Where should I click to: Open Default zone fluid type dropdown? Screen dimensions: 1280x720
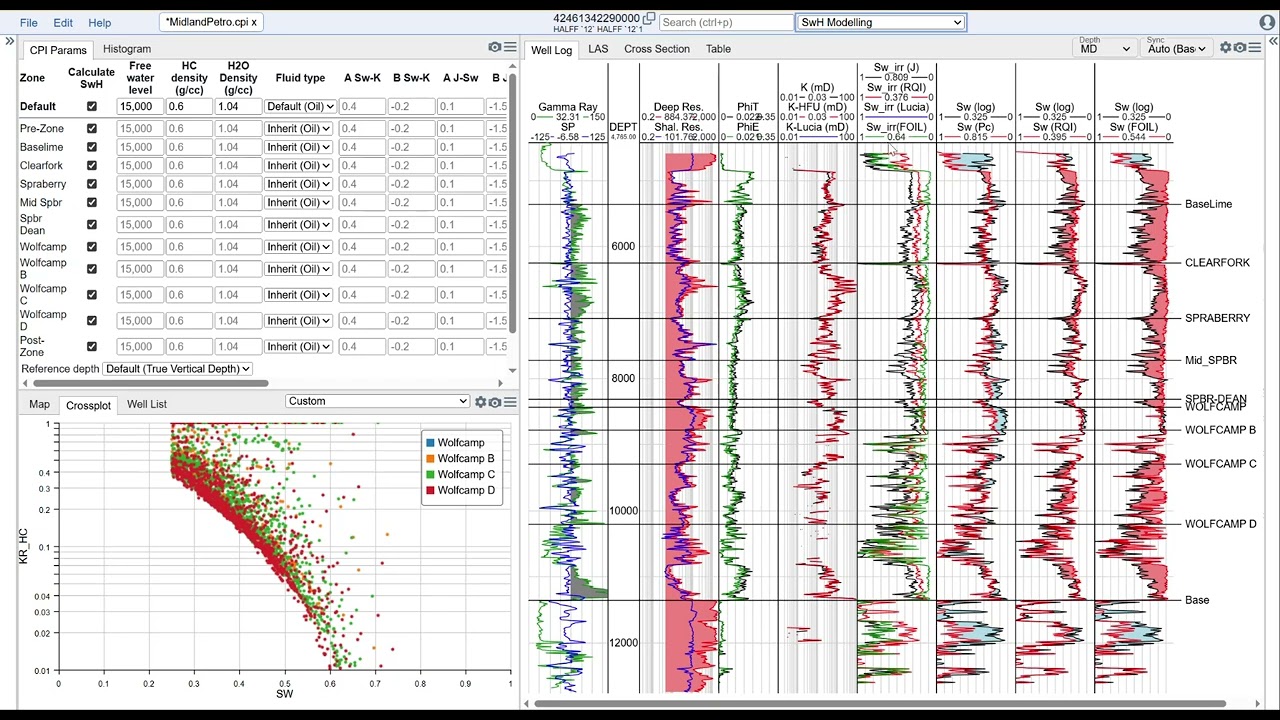point(298,106)
